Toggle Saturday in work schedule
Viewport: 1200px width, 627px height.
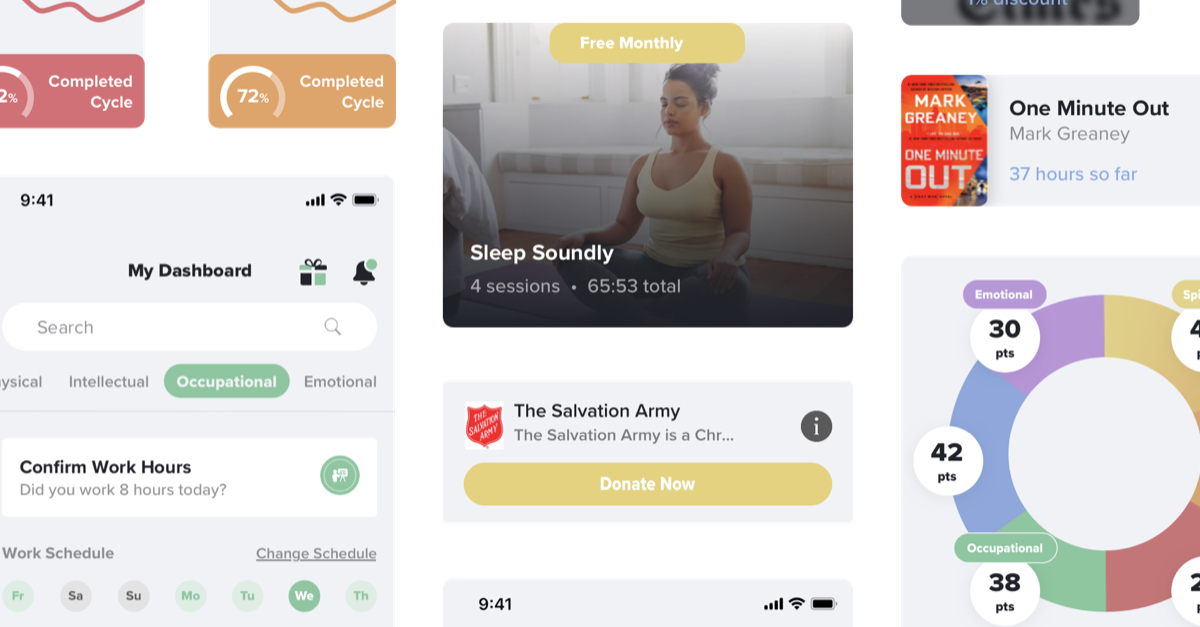point(75,596)
